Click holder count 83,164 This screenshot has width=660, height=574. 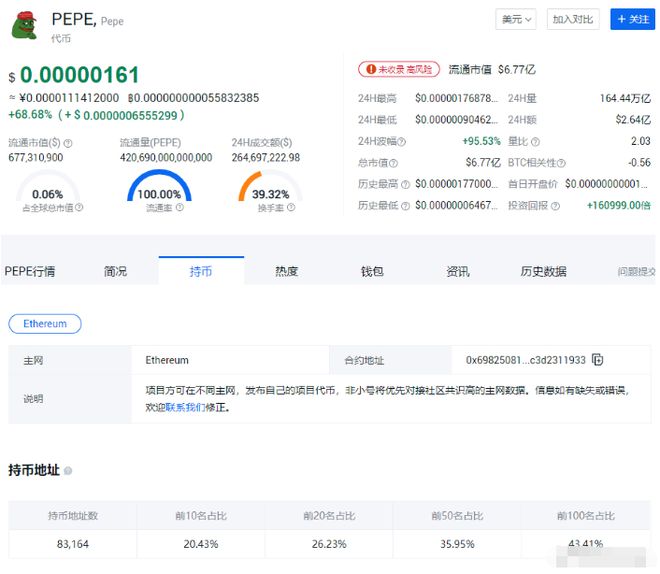[x=72, y=544]
